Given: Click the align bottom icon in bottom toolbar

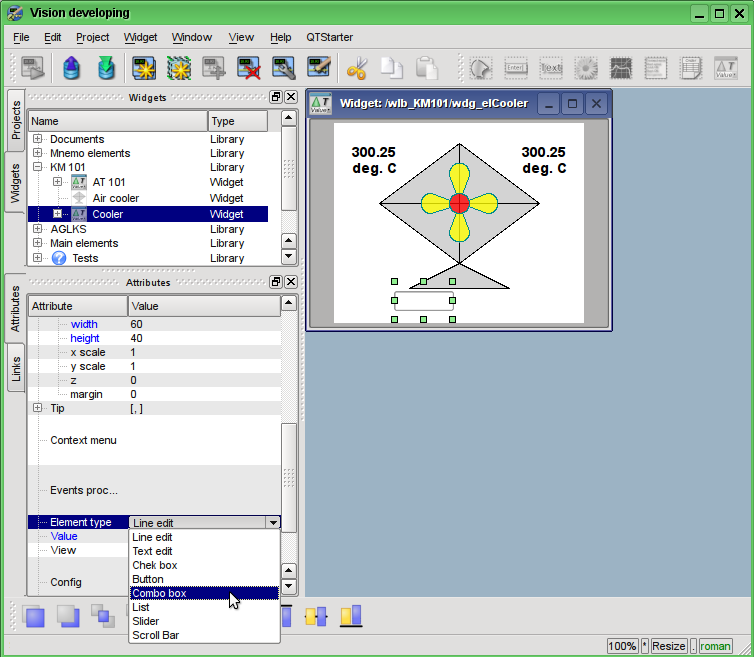Looking at the screenshot, I should click(350, 616).
